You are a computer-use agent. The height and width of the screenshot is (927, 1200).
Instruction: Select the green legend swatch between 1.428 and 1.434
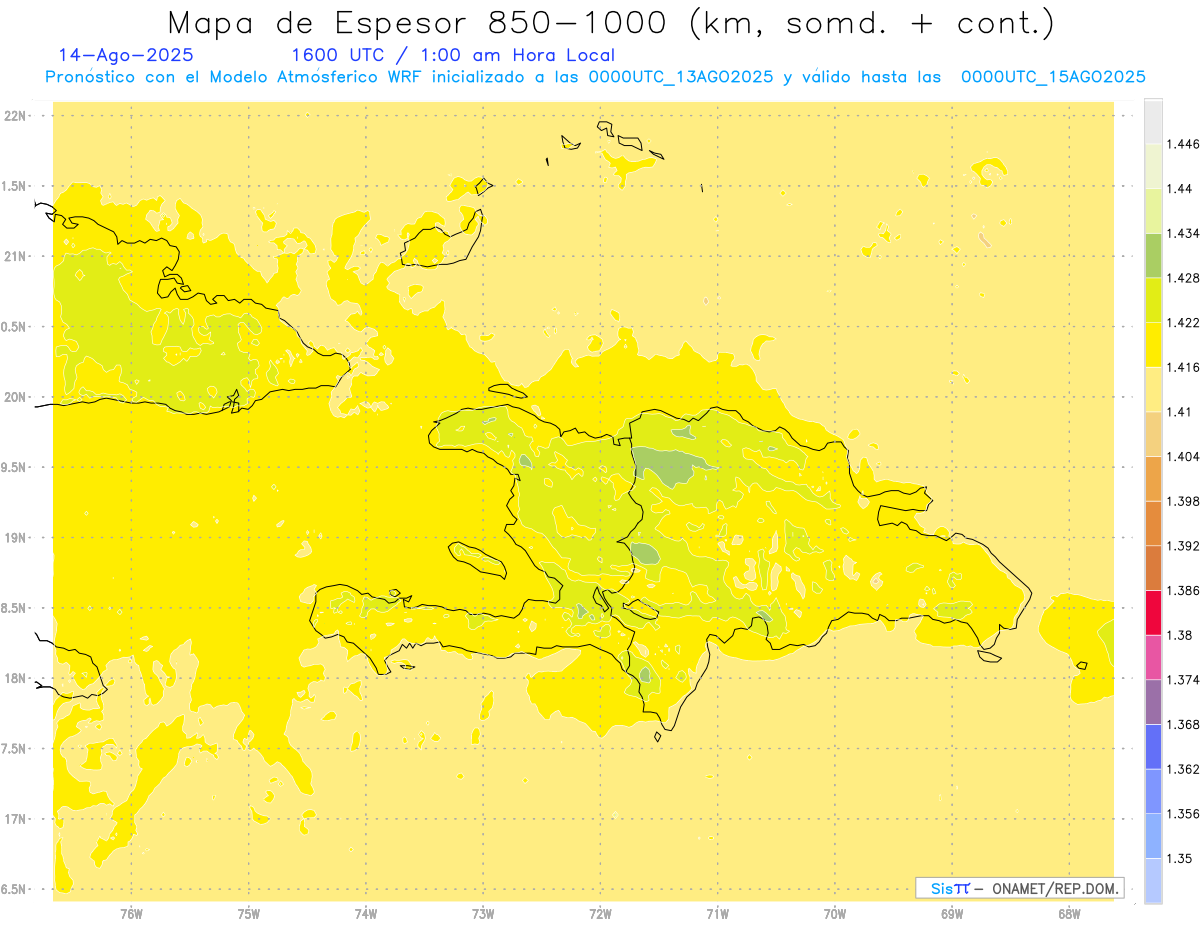[1153, 255]
